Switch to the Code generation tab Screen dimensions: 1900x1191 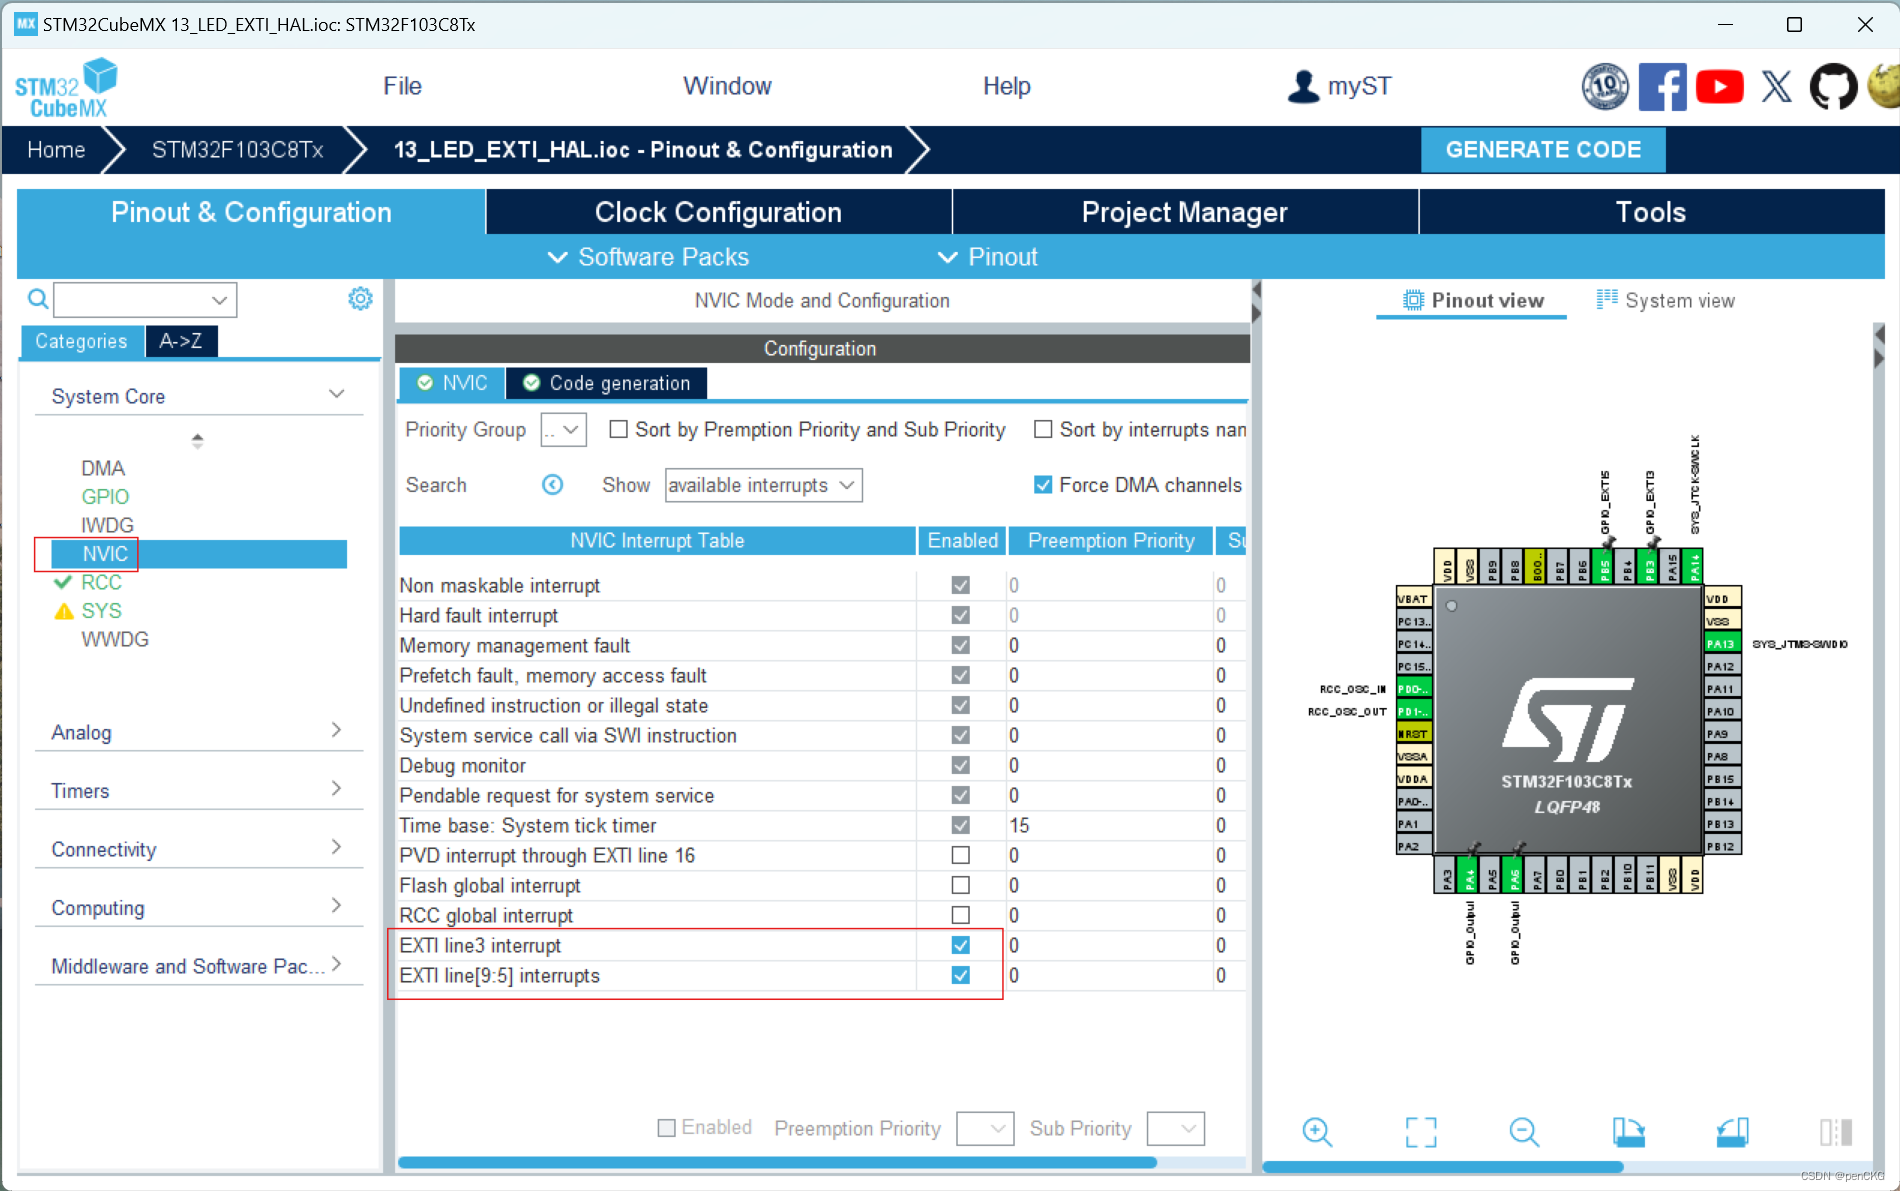coord(606,383)
